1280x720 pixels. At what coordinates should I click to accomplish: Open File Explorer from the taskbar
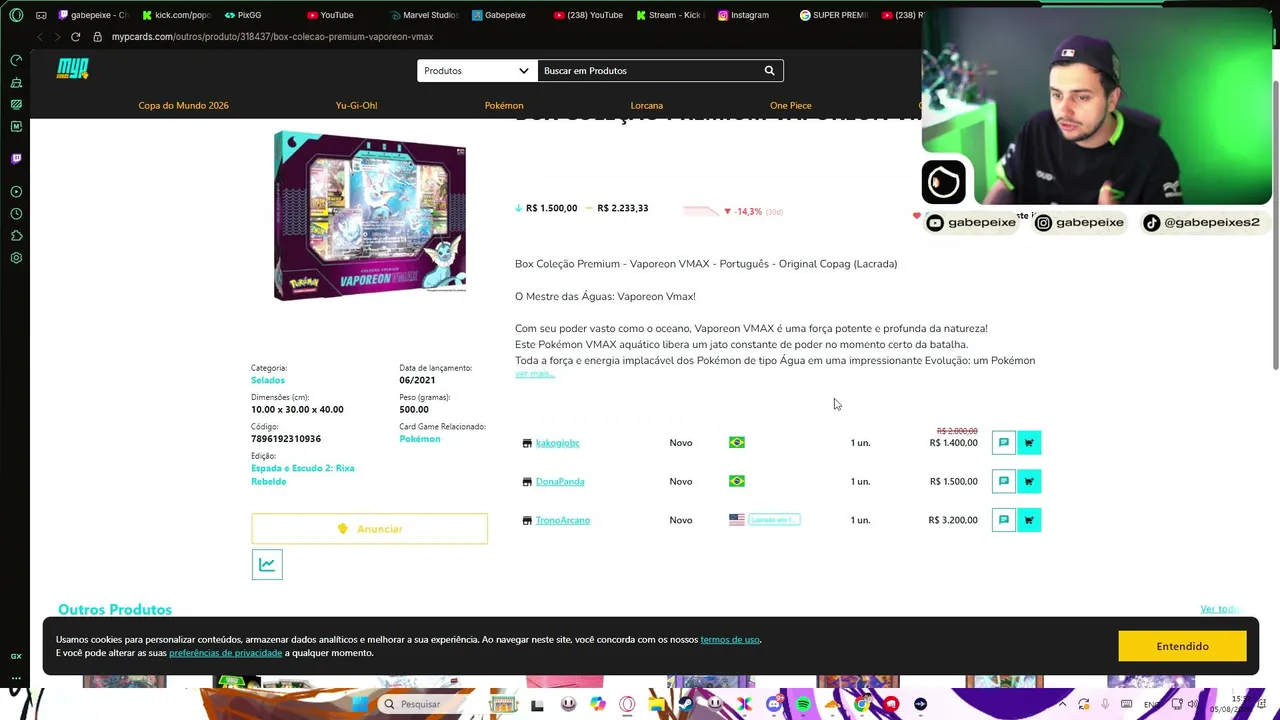[657, 704]
